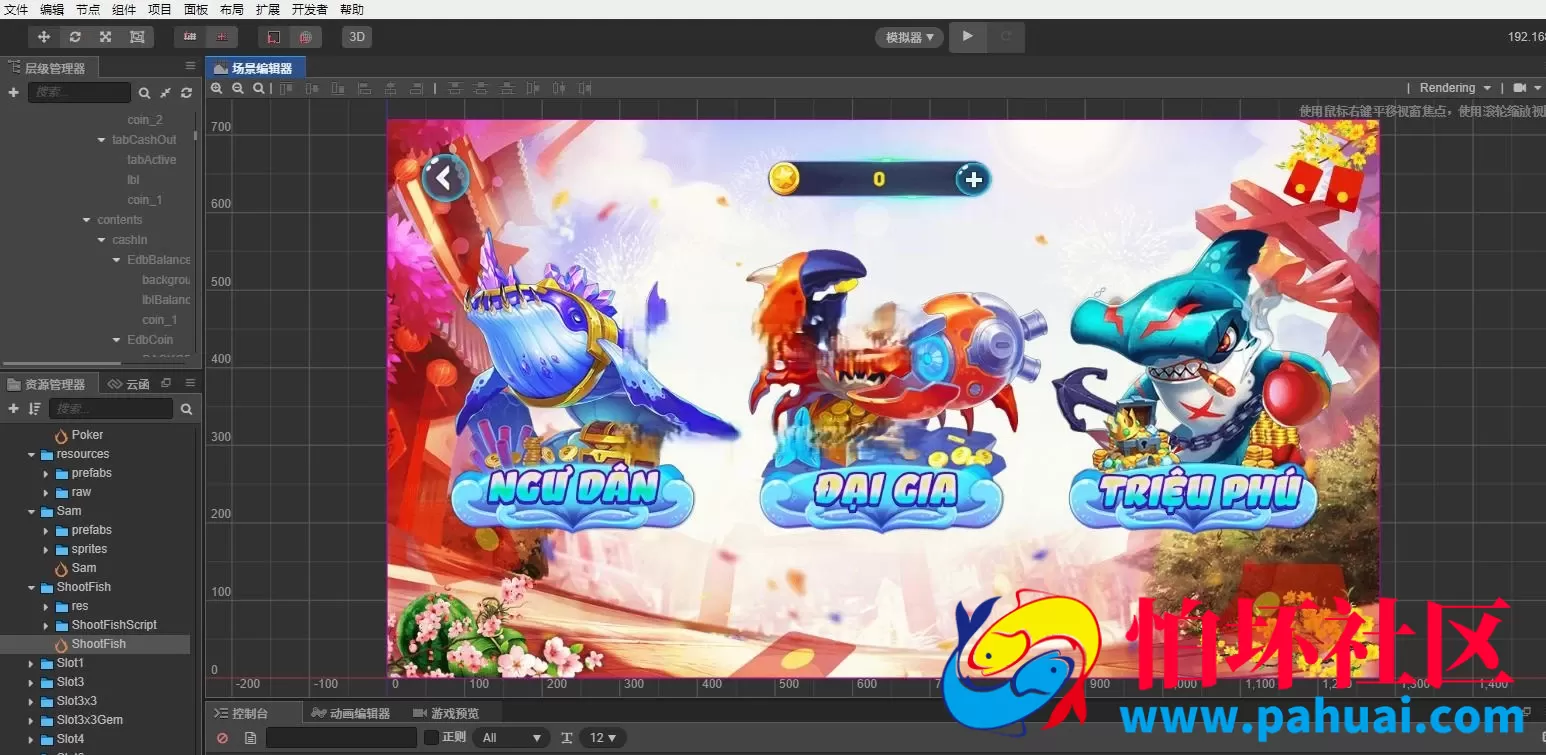Open the All log filter dropdown

(x=512, y=738)
